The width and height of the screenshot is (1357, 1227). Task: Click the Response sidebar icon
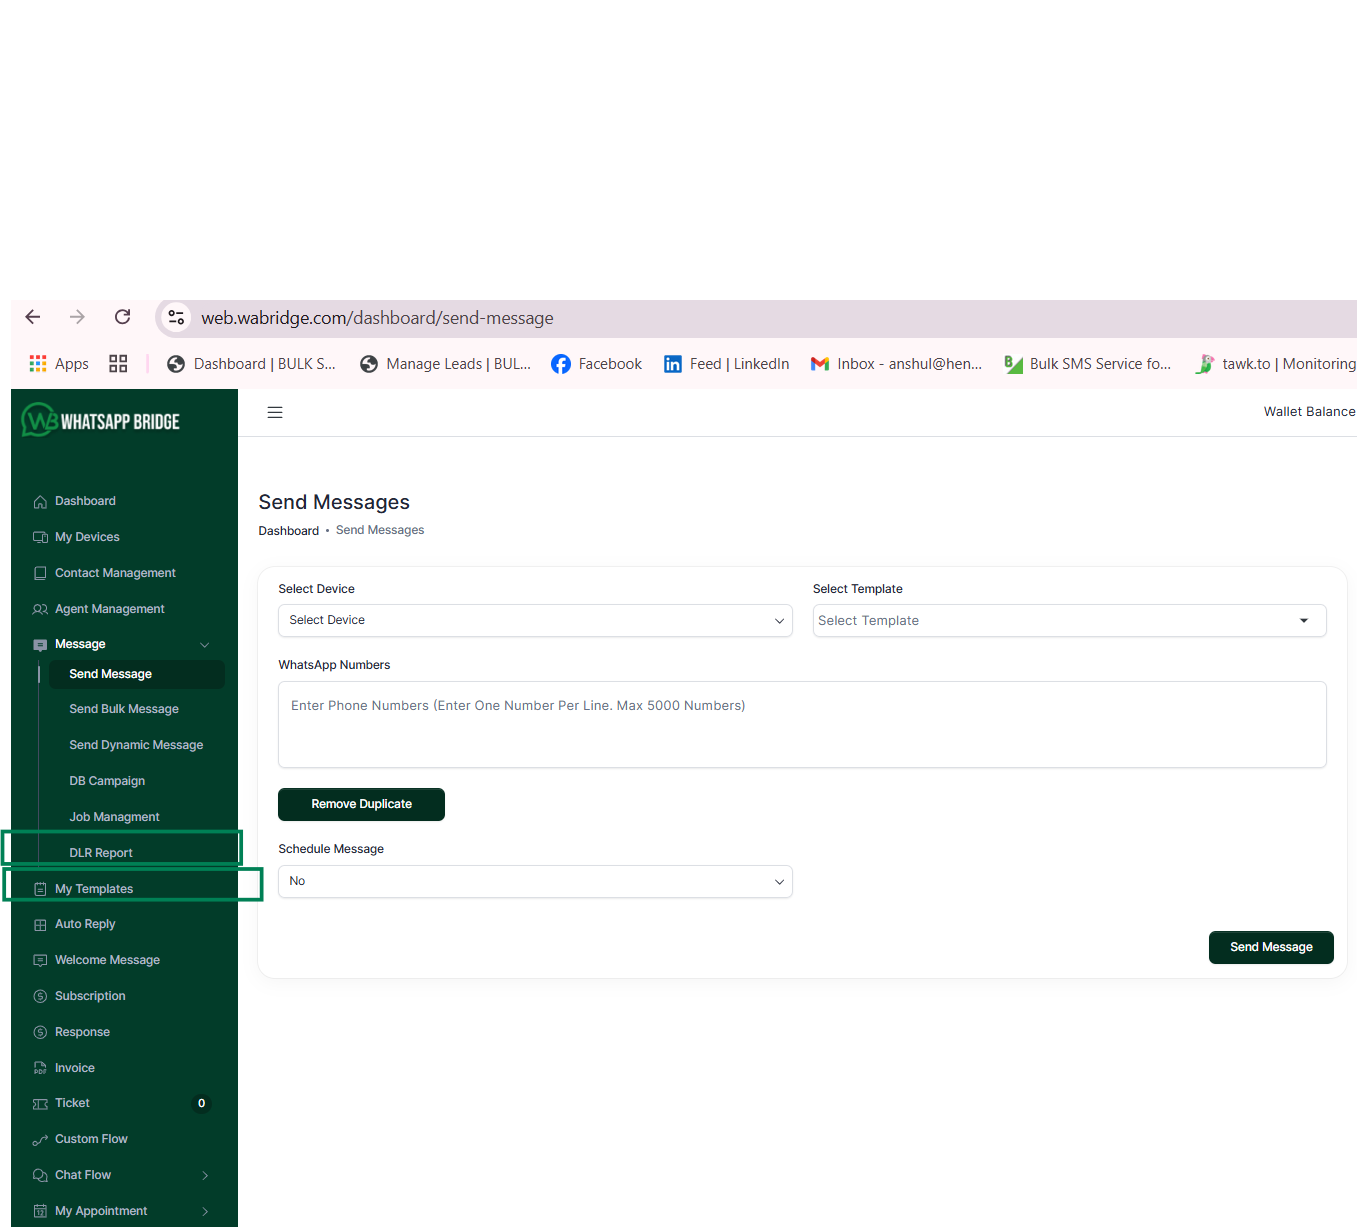click(40, 1032)
